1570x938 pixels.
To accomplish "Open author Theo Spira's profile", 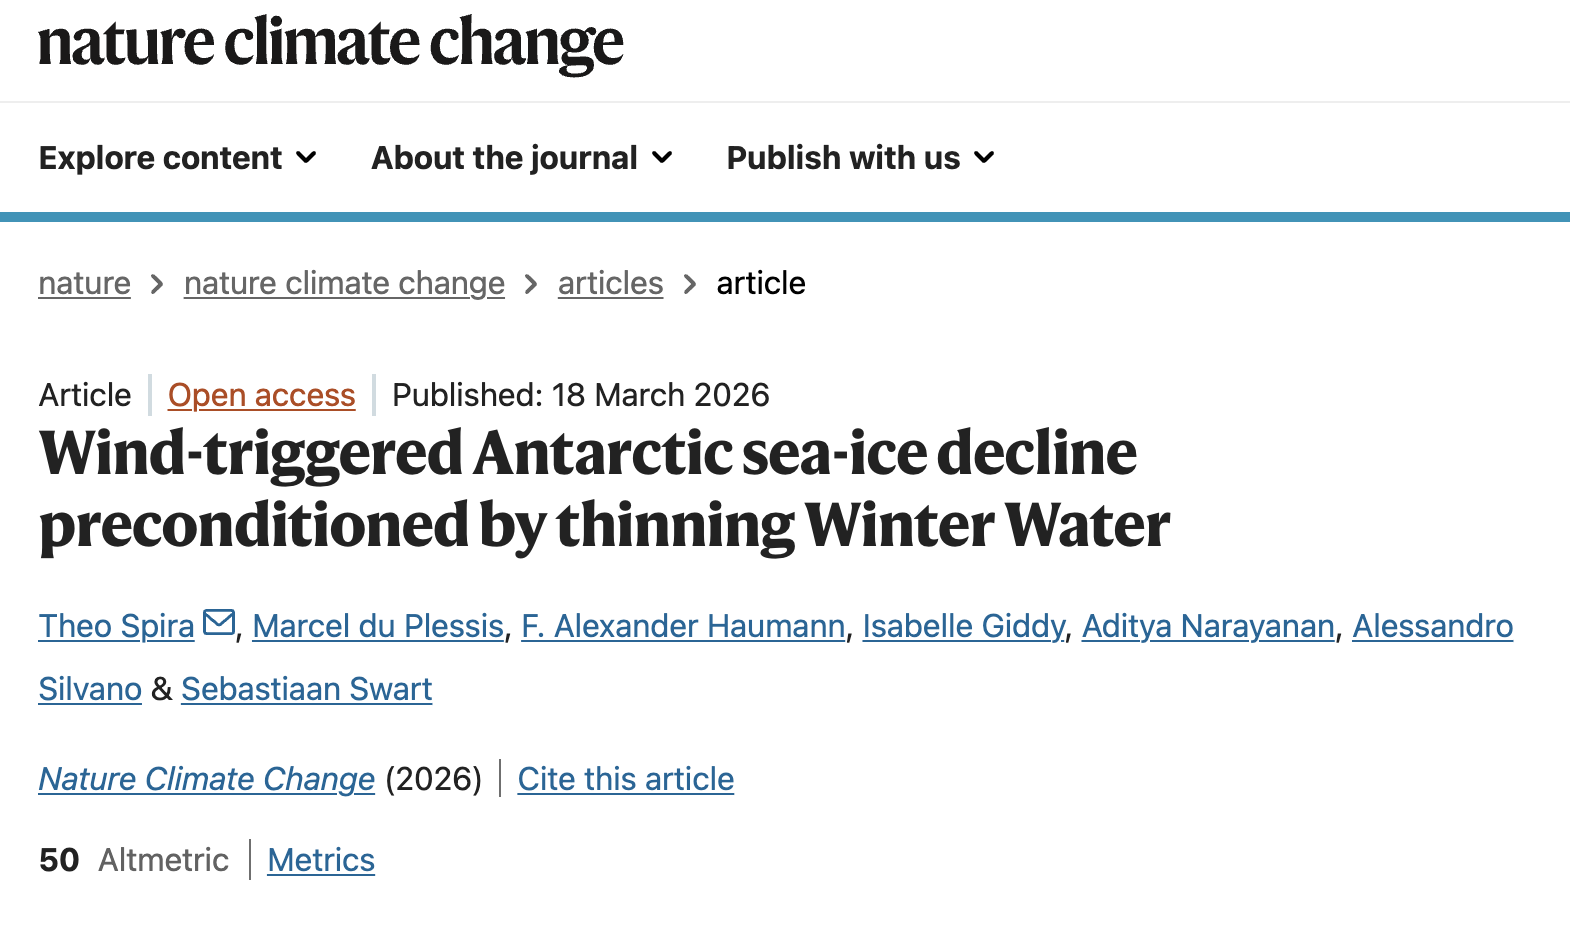I will point(116,626).
